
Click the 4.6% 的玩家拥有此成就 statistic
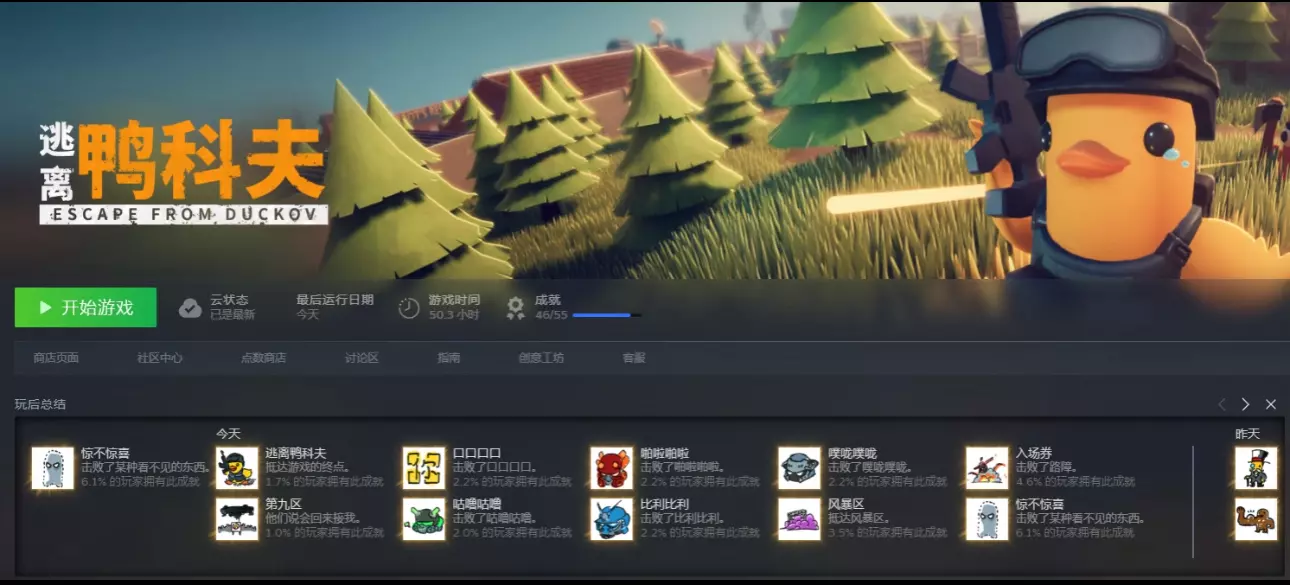pos(1075,481)
